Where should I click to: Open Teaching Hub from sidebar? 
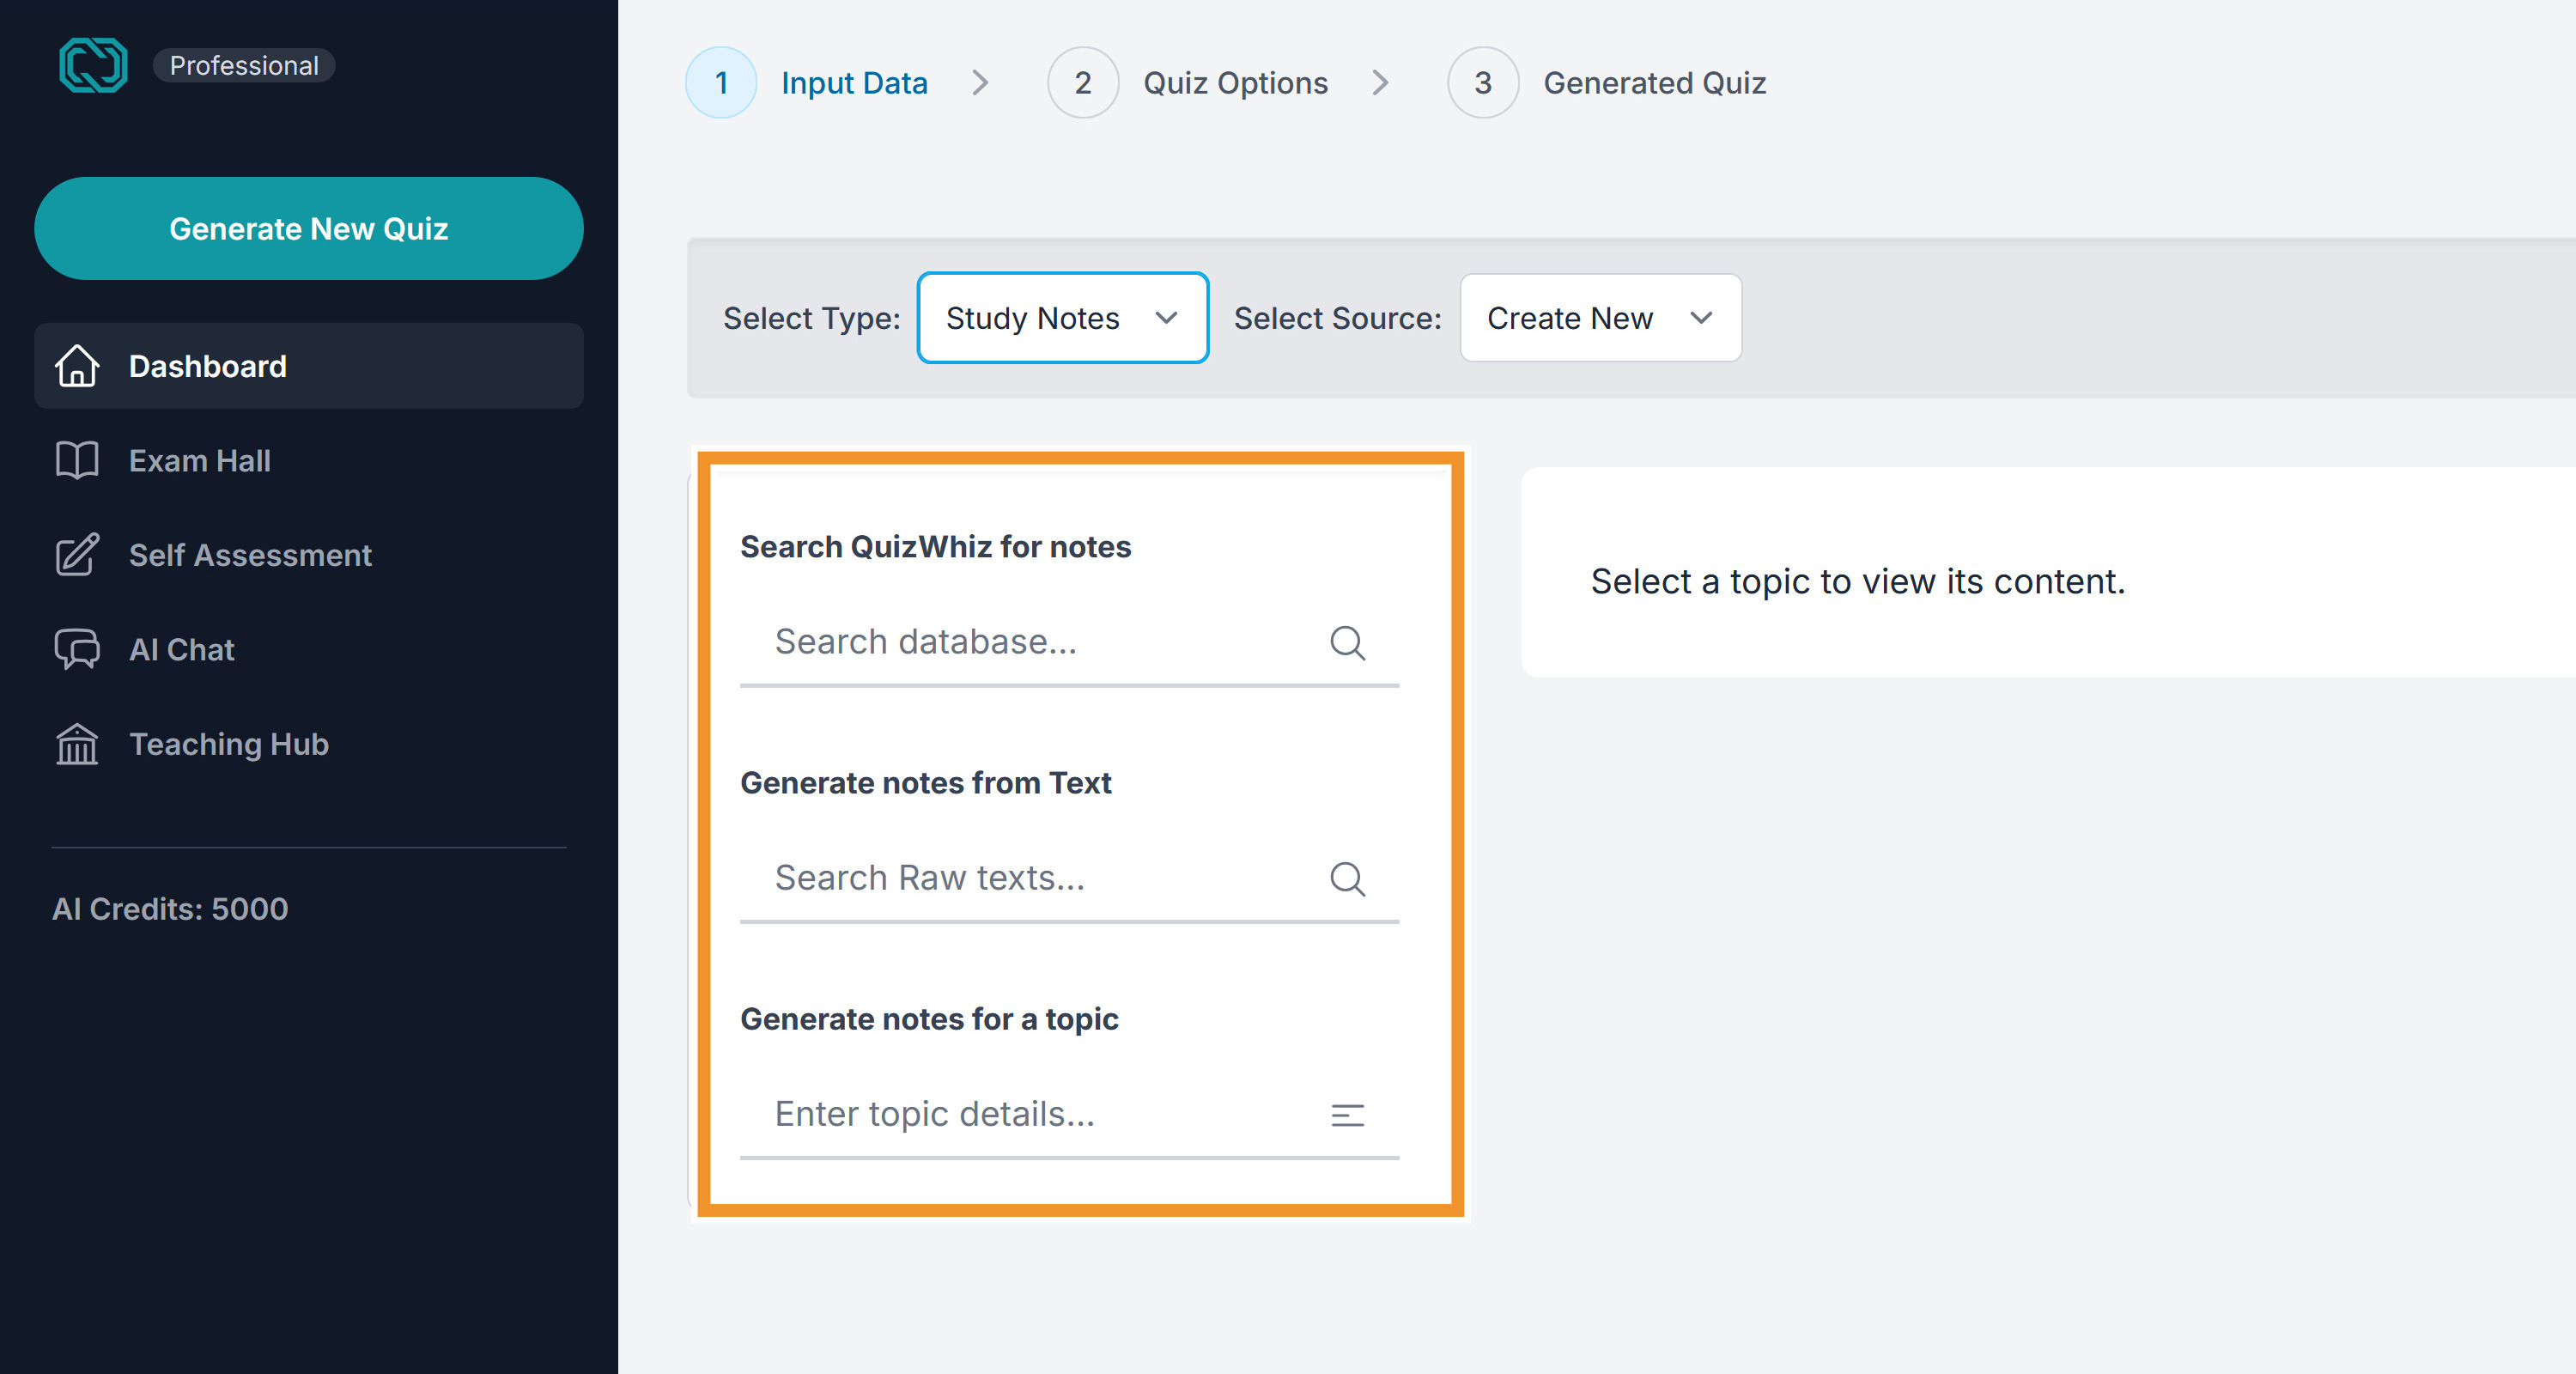click(x=309, y=744)
